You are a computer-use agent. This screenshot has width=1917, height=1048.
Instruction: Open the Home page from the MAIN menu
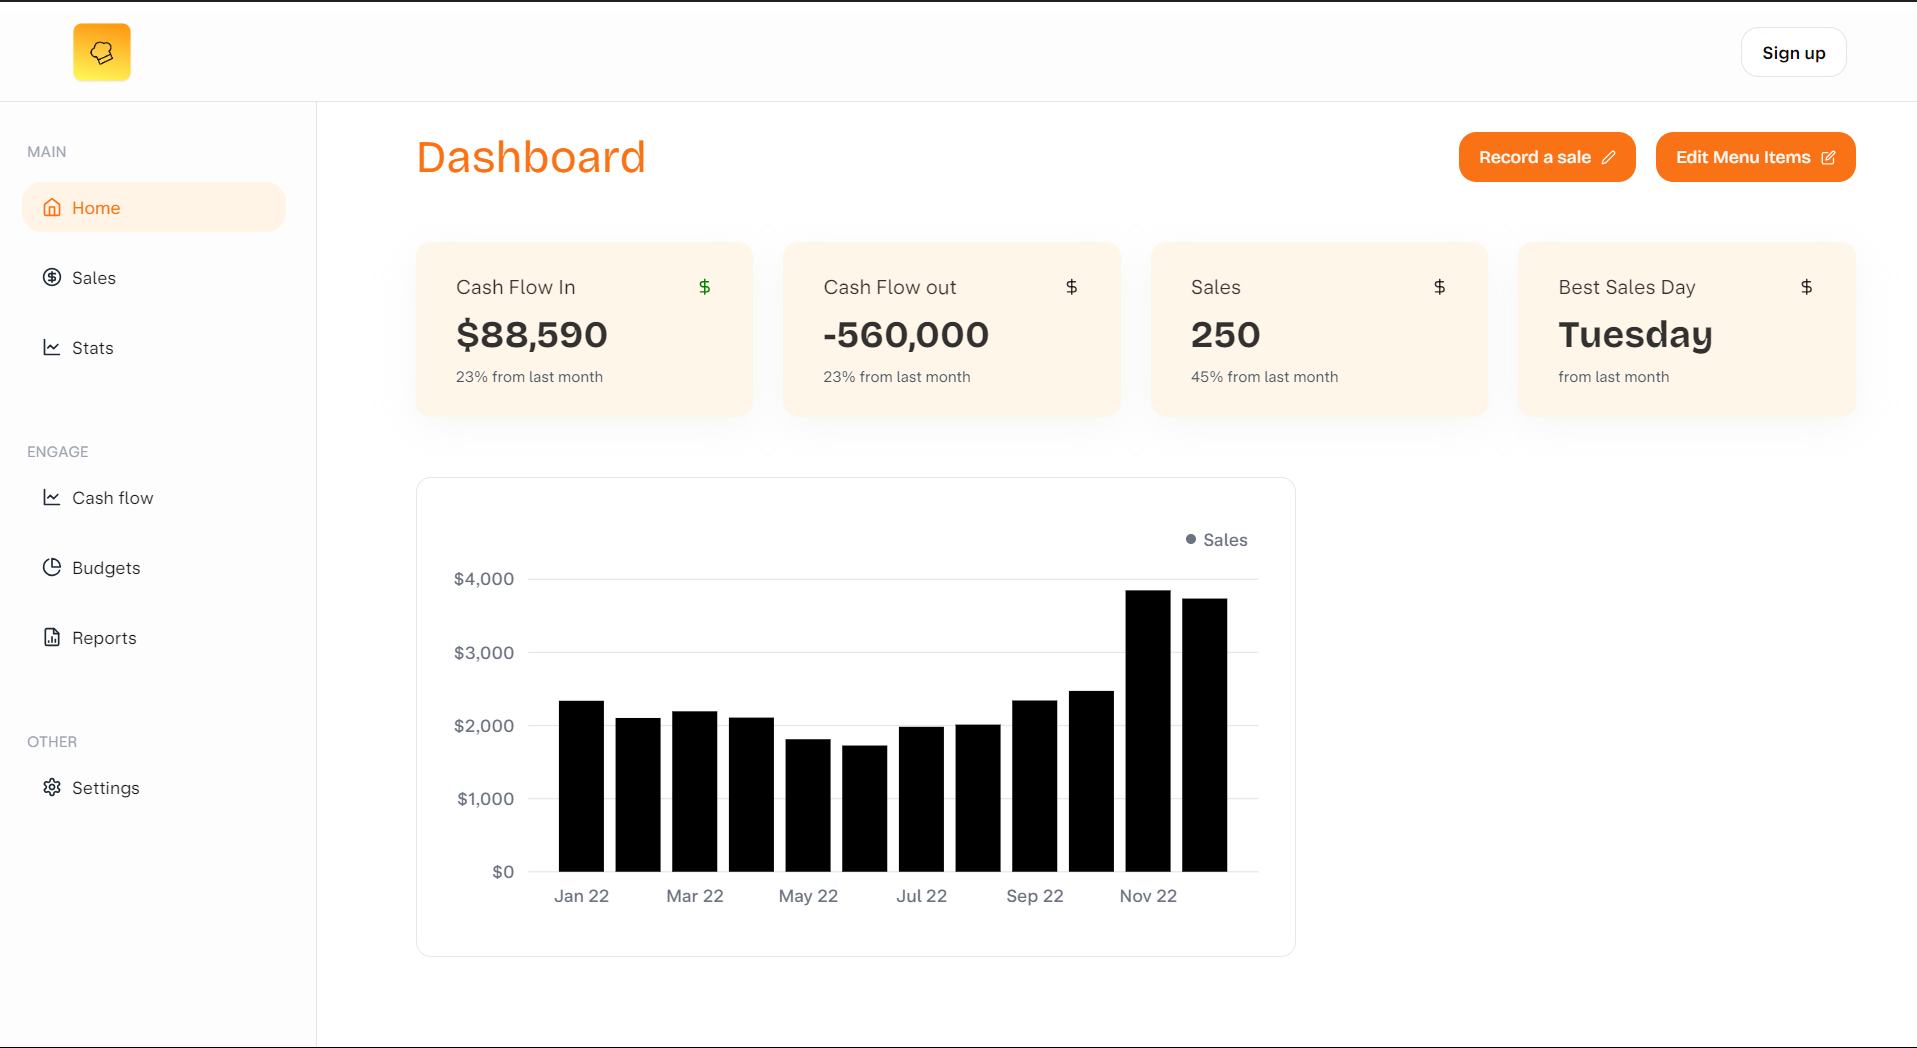(x=96, y=207)
